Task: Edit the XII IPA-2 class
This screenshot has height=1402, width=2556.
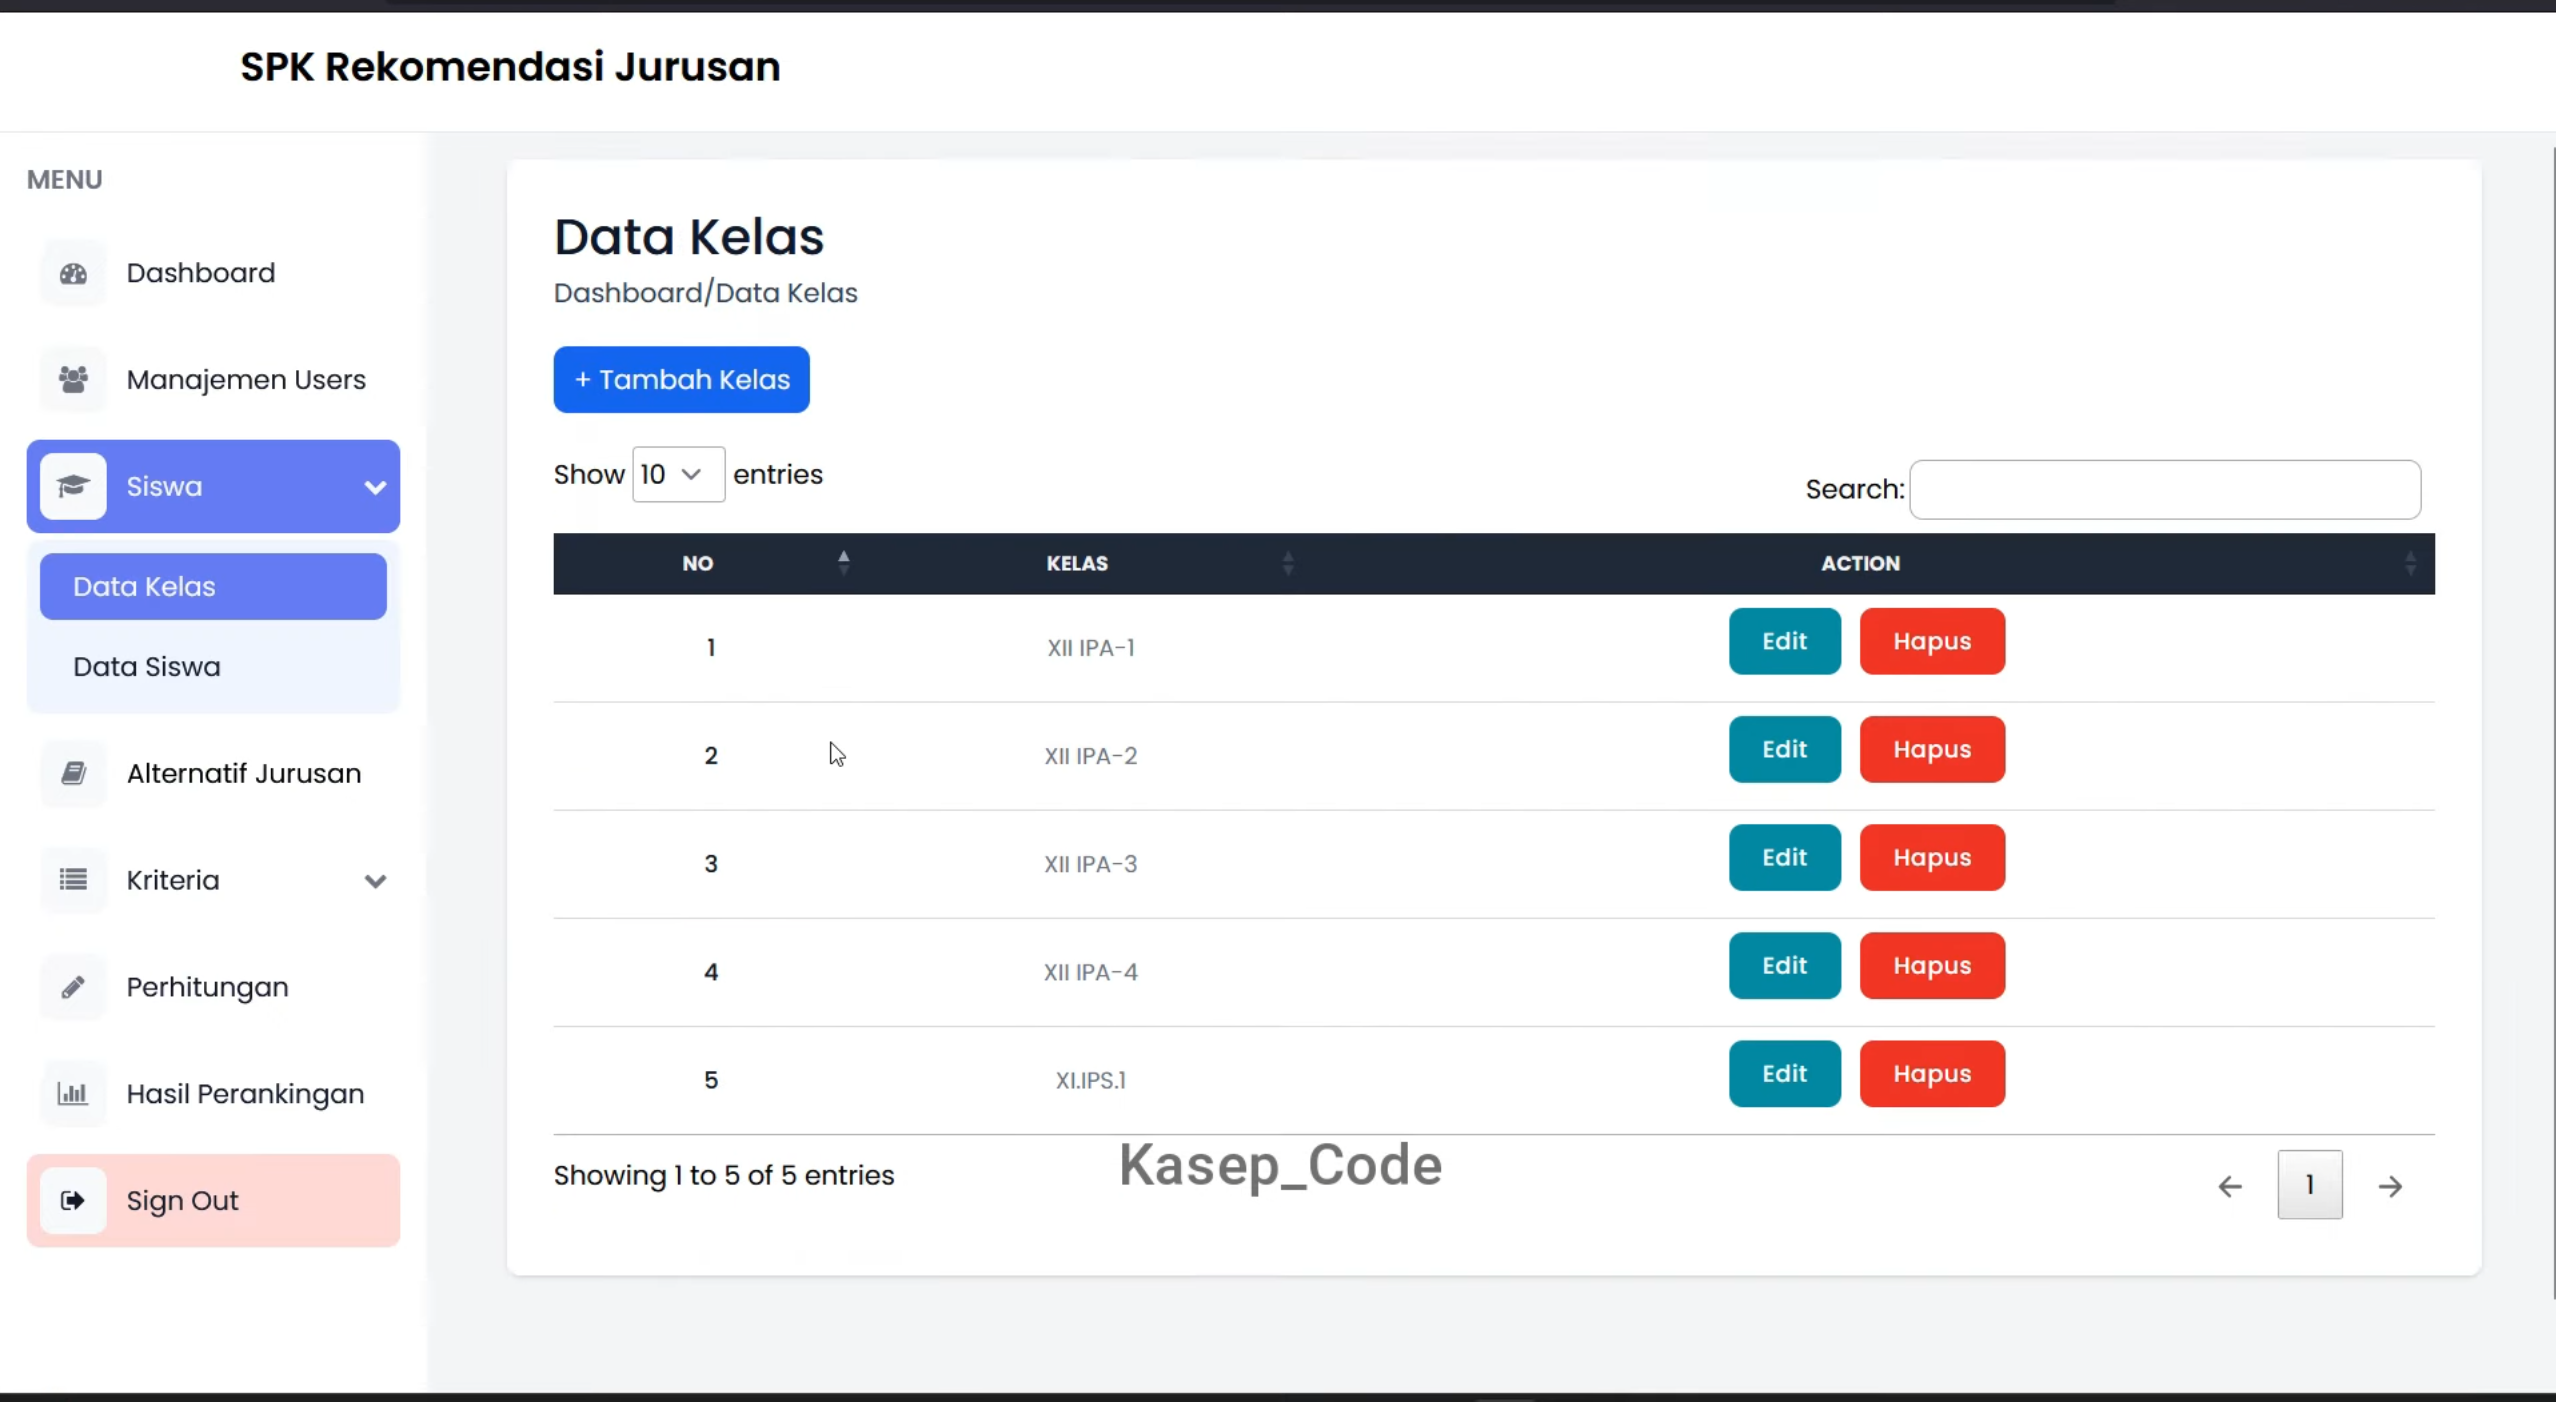Action: [1784, 749]
